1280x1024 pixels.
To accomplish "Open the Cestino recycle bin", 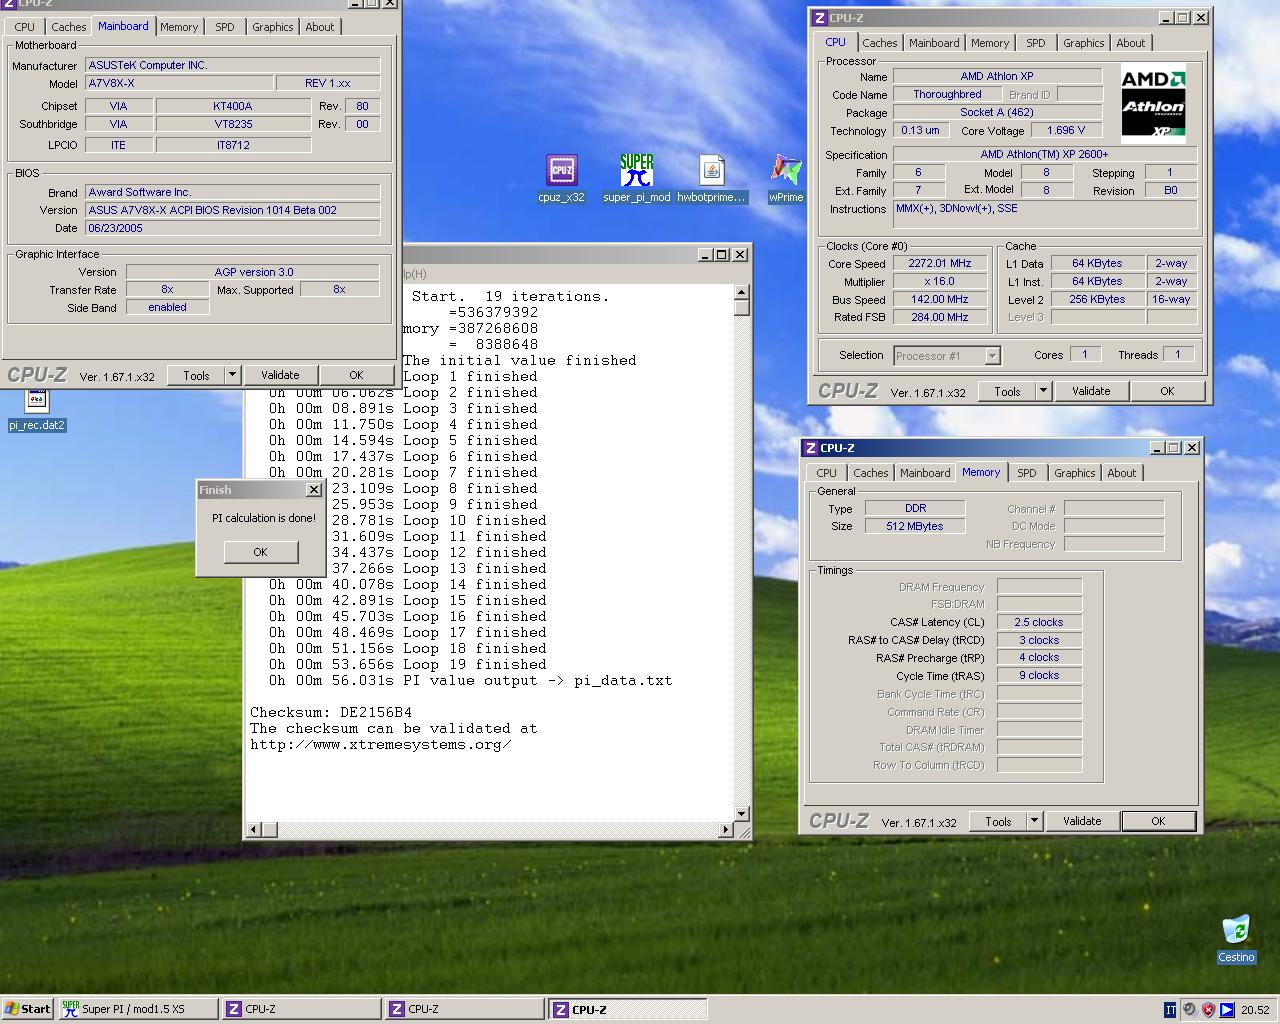I will click(1236, 938).
